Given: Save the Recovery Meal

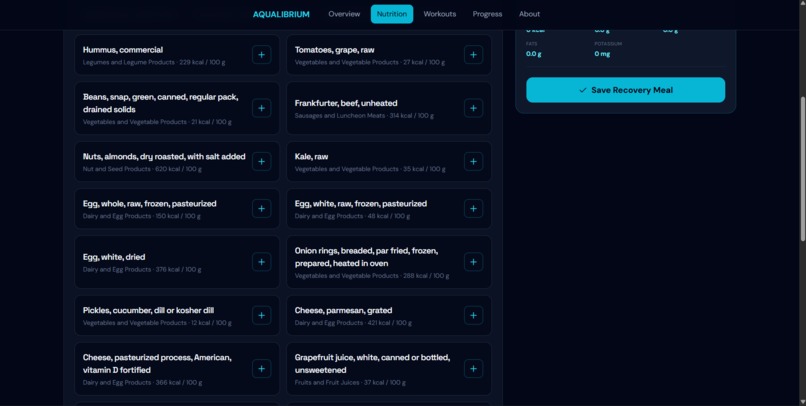Looking at the screenshot, I should 626,90.
